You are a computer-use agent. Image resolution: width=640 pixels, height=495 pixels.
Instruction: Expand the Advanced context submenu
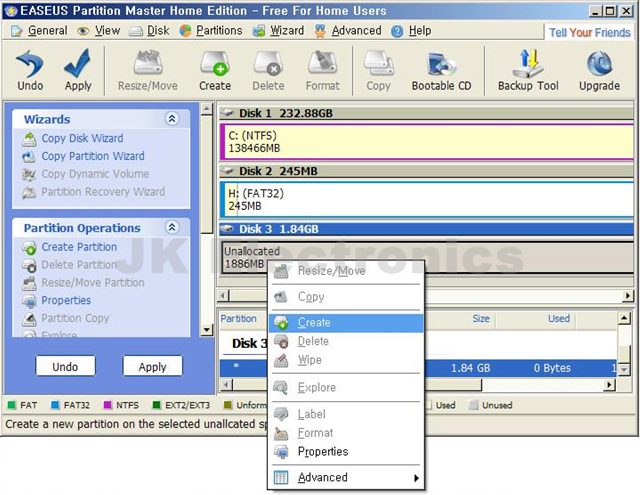tap(346, 477)
